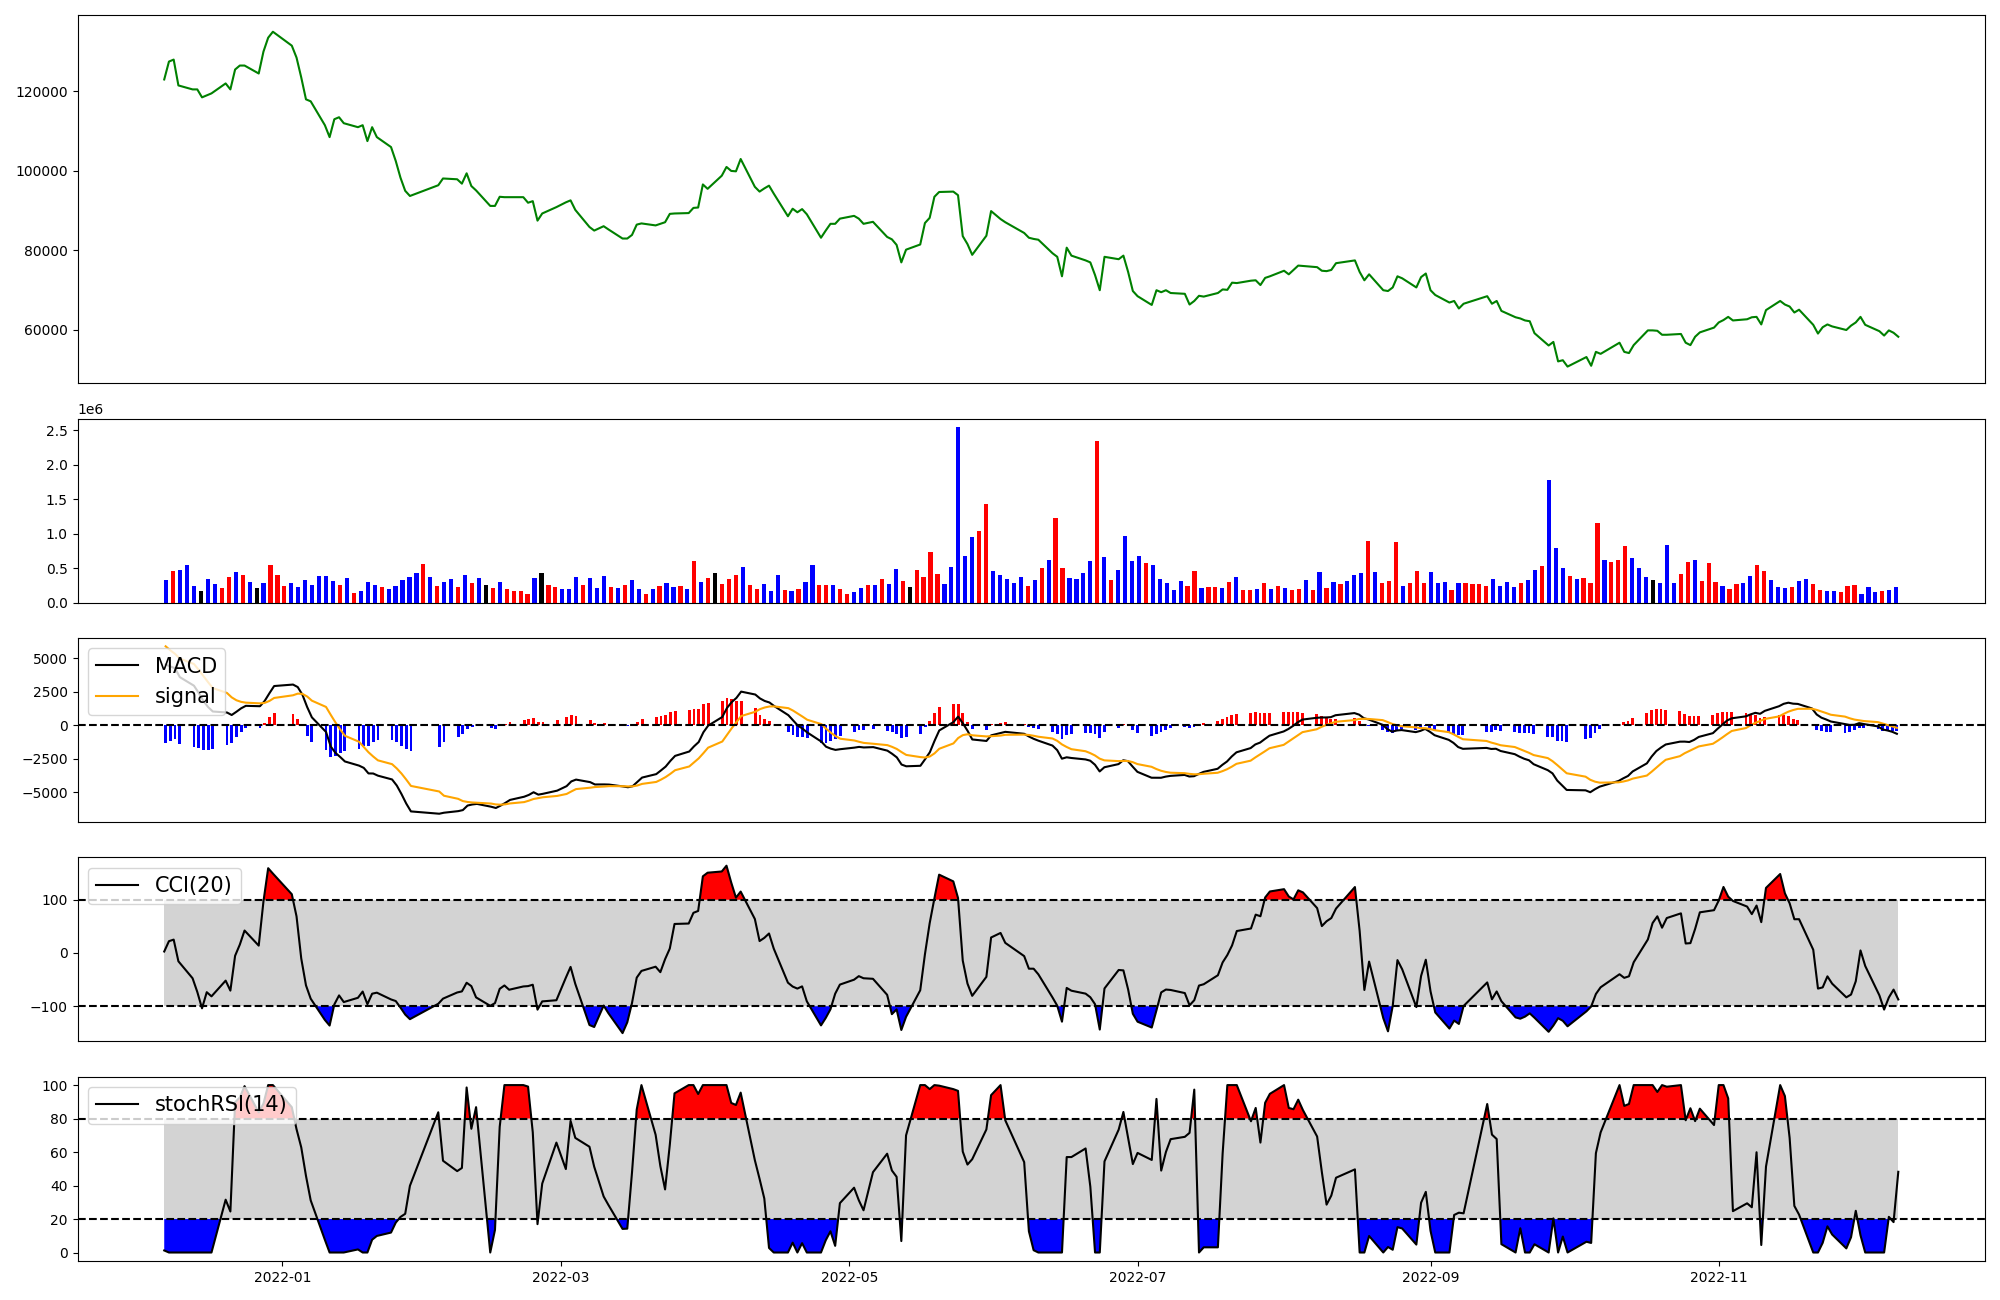Click the 2.5 tick label on volume axis
The height and width of the screenshot is (1300, 2000).
tap(56, 431)
